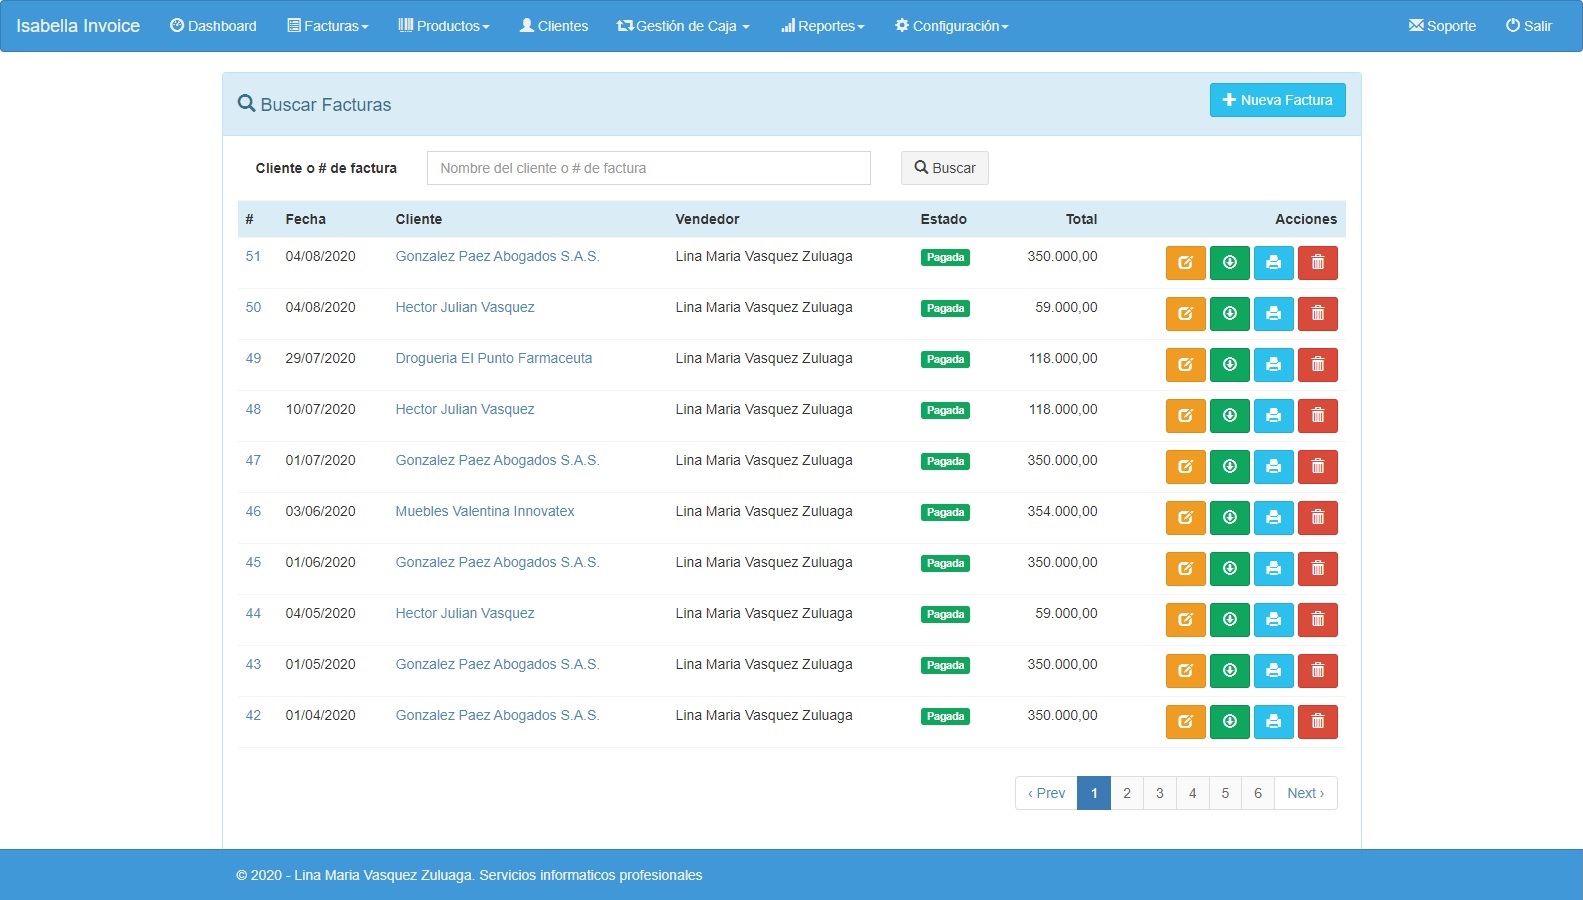Print invoice 49 with the blue printer icon

(1273, 365)
